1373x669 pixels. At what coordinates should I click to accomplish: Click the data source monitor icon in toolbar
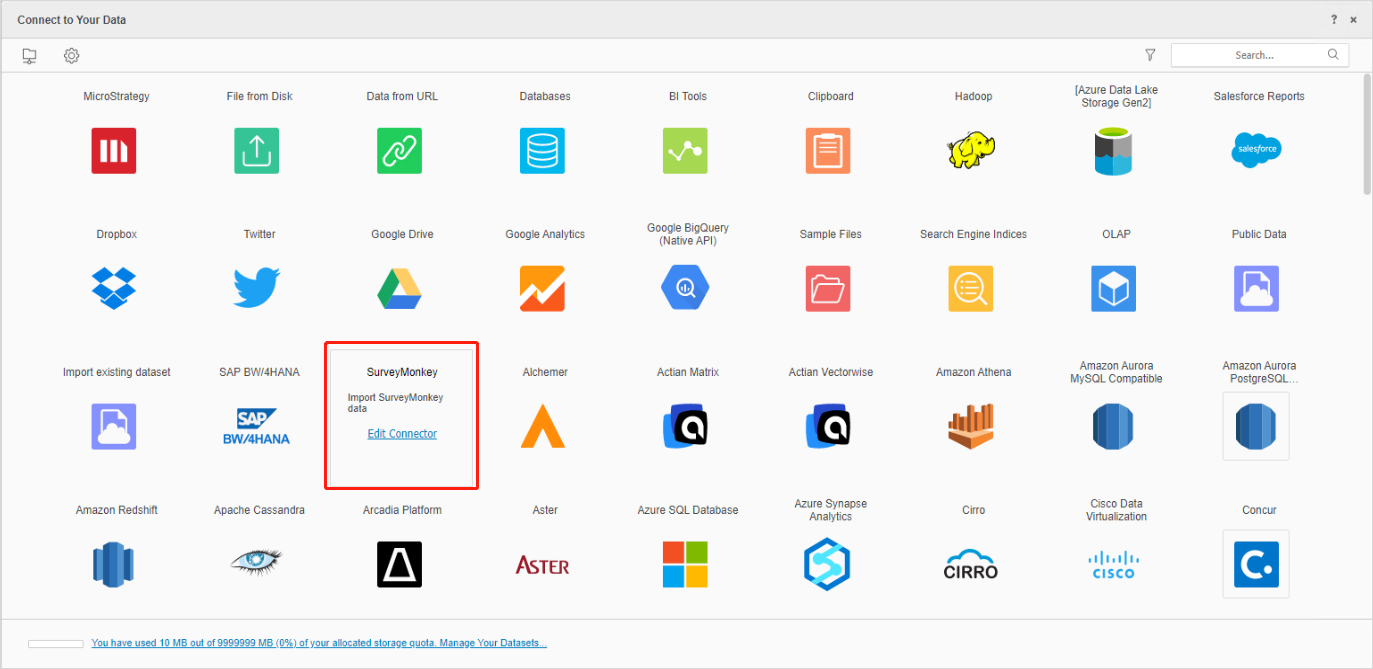29,56
